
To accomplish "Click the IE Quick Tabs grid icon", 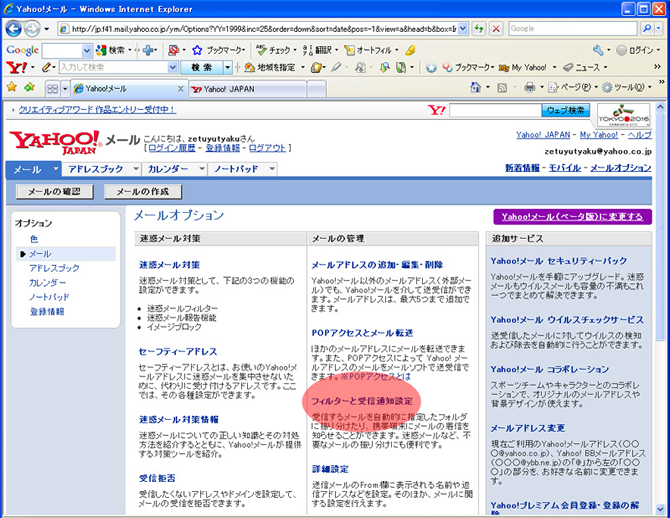I will point(52,89).
